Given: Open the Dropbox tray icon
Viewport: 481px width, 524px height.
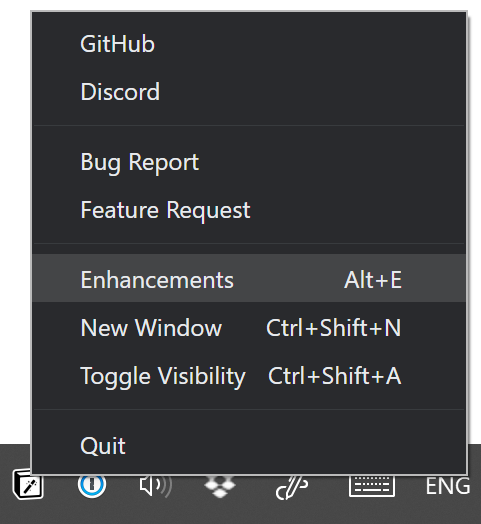Looking at the screenshot, I should click(220, 486).
